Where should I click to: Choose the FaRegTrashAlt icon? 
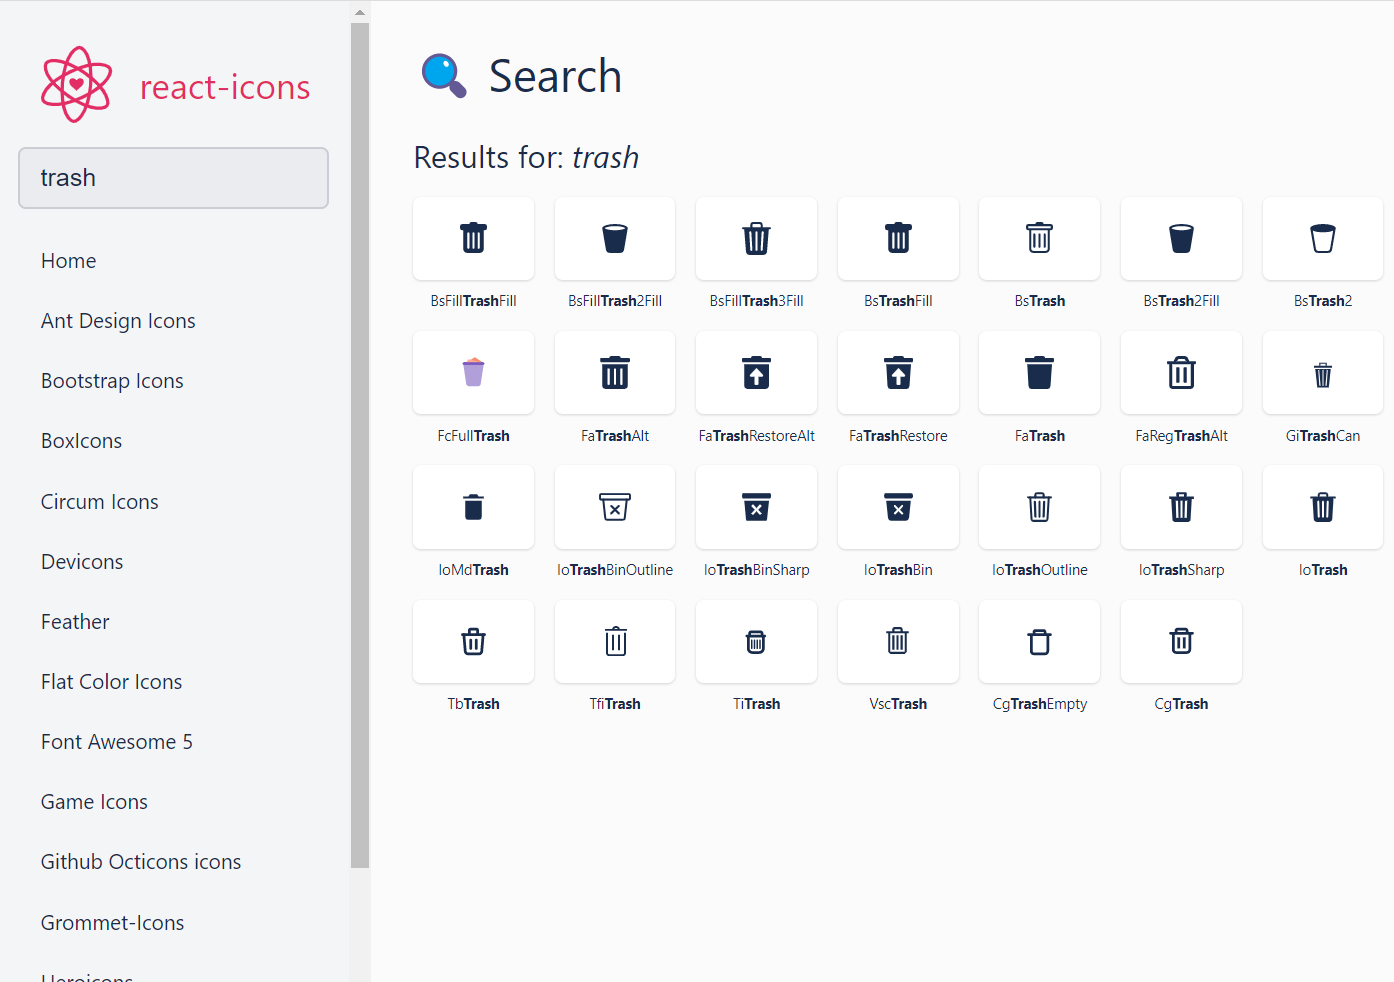point(1182,373)
